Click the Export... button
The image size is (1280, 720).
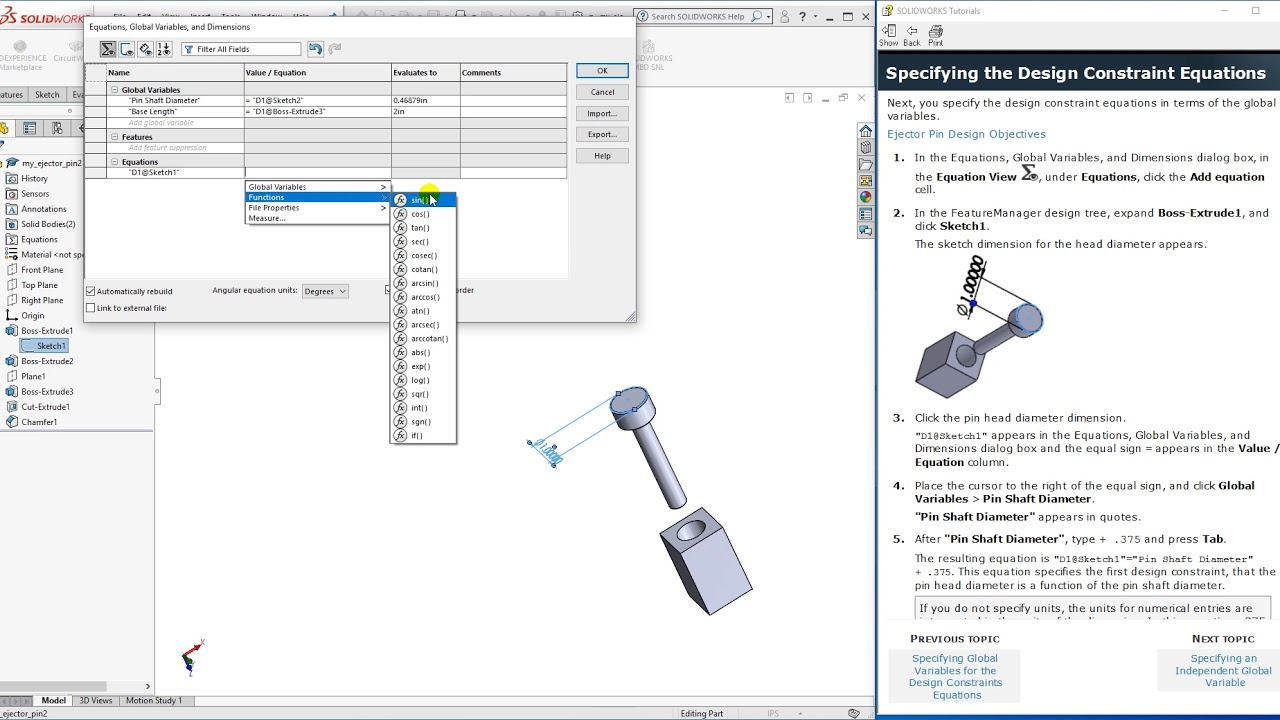pyautogui.click(x=602, y=134)
